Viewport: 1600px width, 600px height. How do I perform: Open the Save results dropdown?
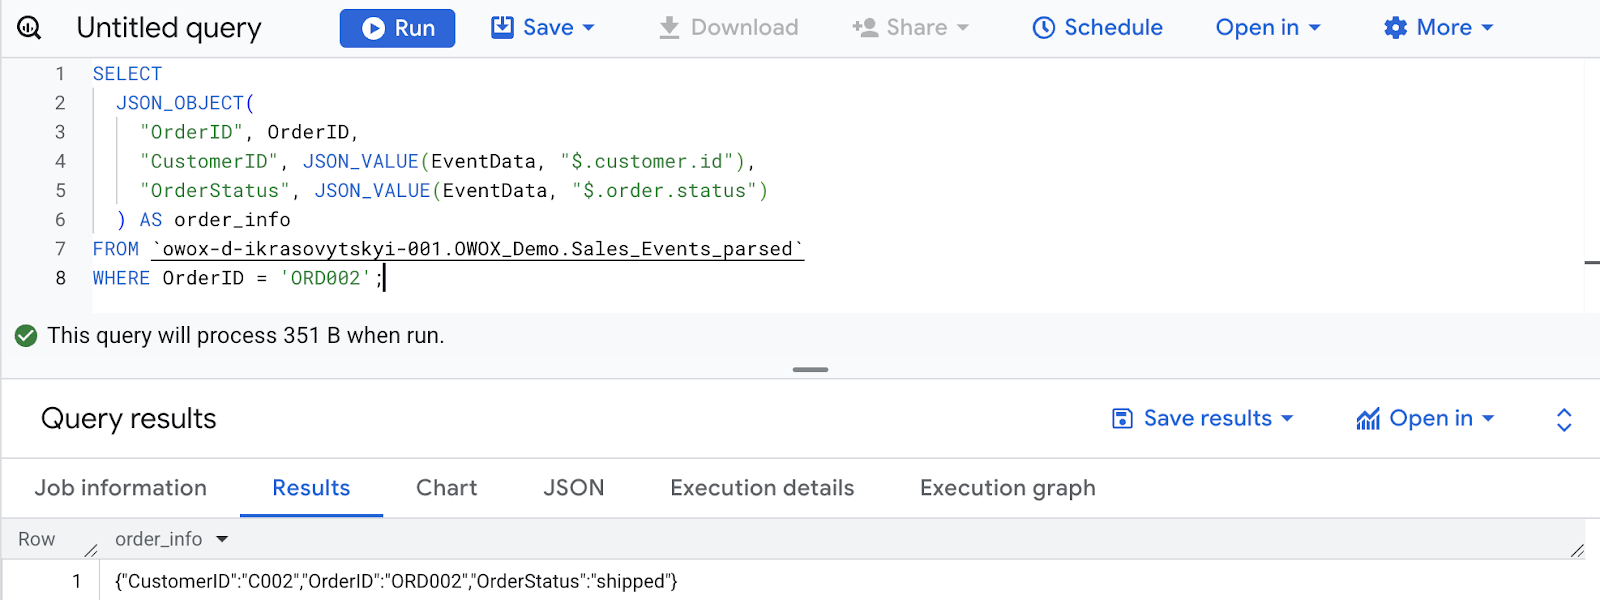tap(1203, 419)
